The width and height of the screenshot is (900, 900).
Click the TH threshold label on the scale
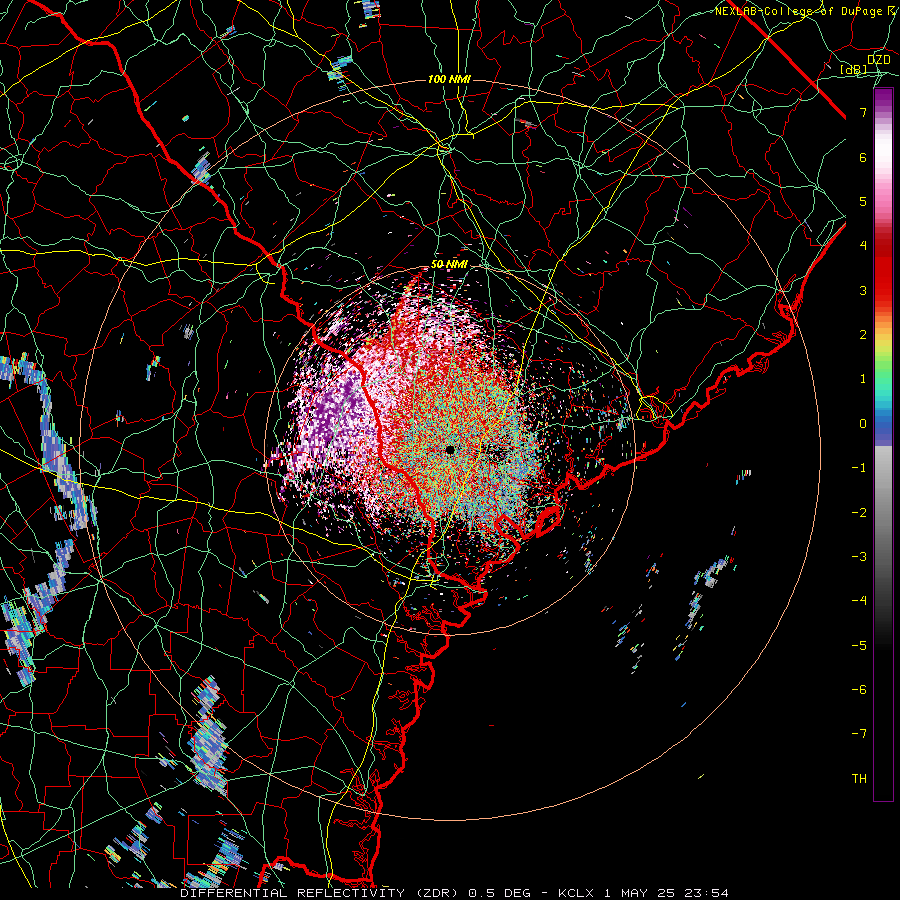pos(859,779)
